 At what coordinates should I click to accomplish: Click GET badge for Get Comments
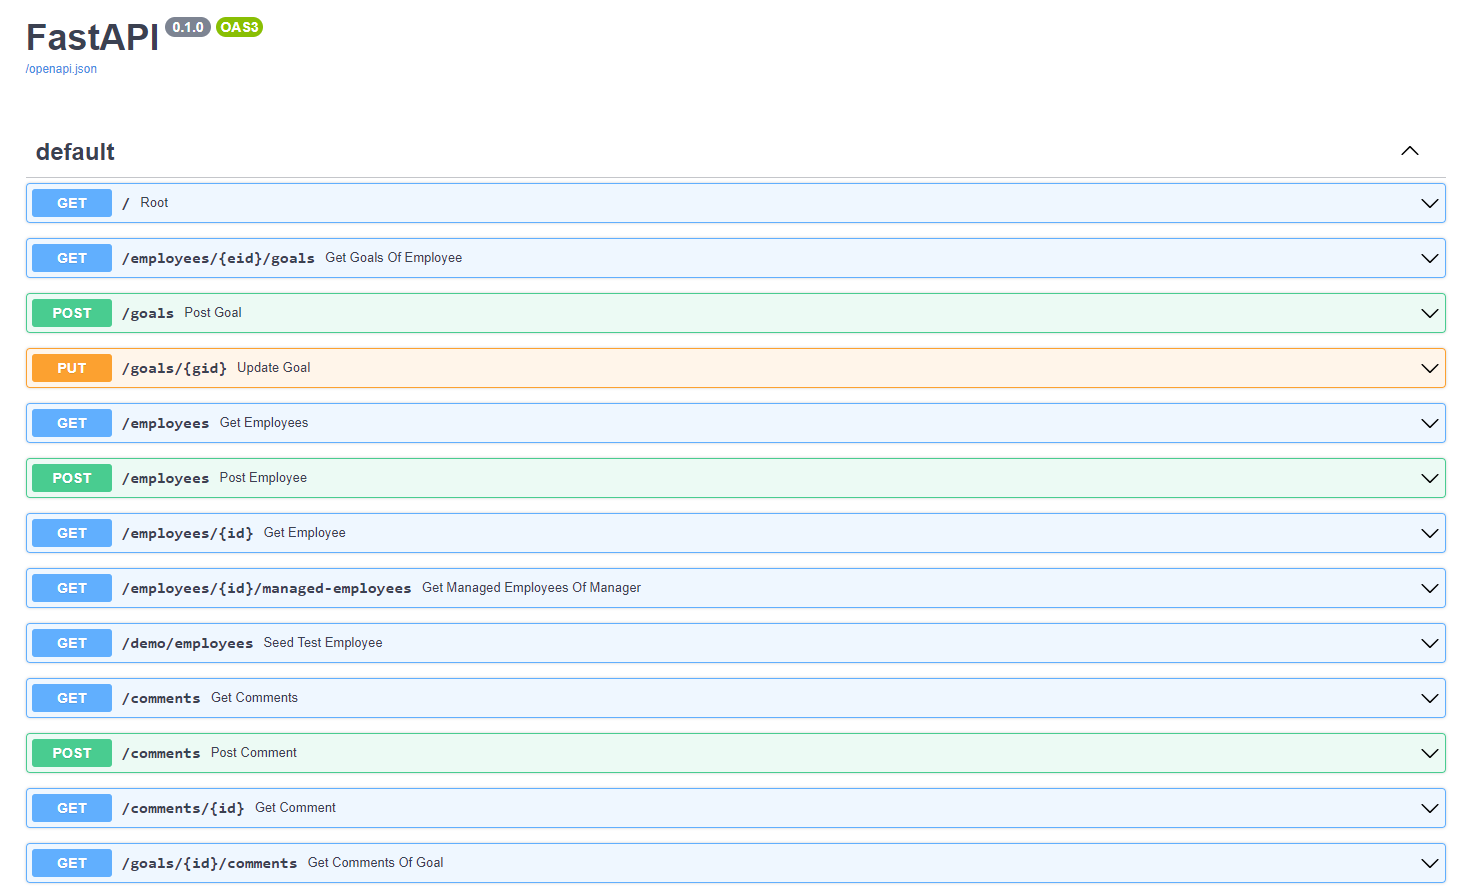click(72, 698)
